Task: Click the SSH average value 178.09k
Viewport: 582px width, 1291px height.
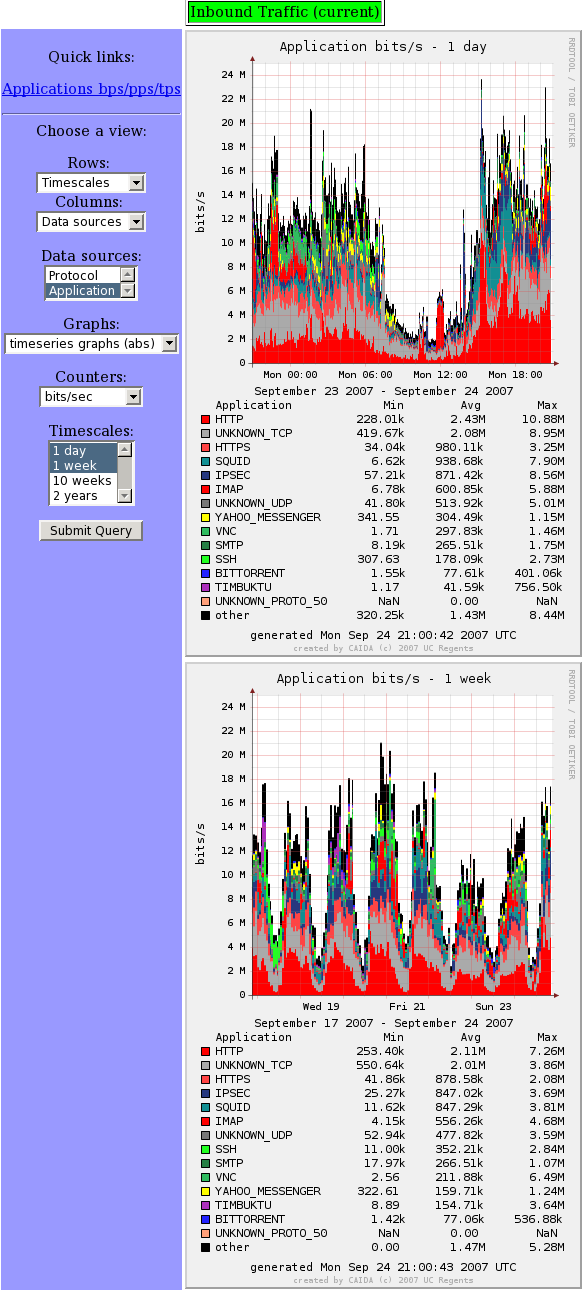Action: coord(461,559)
